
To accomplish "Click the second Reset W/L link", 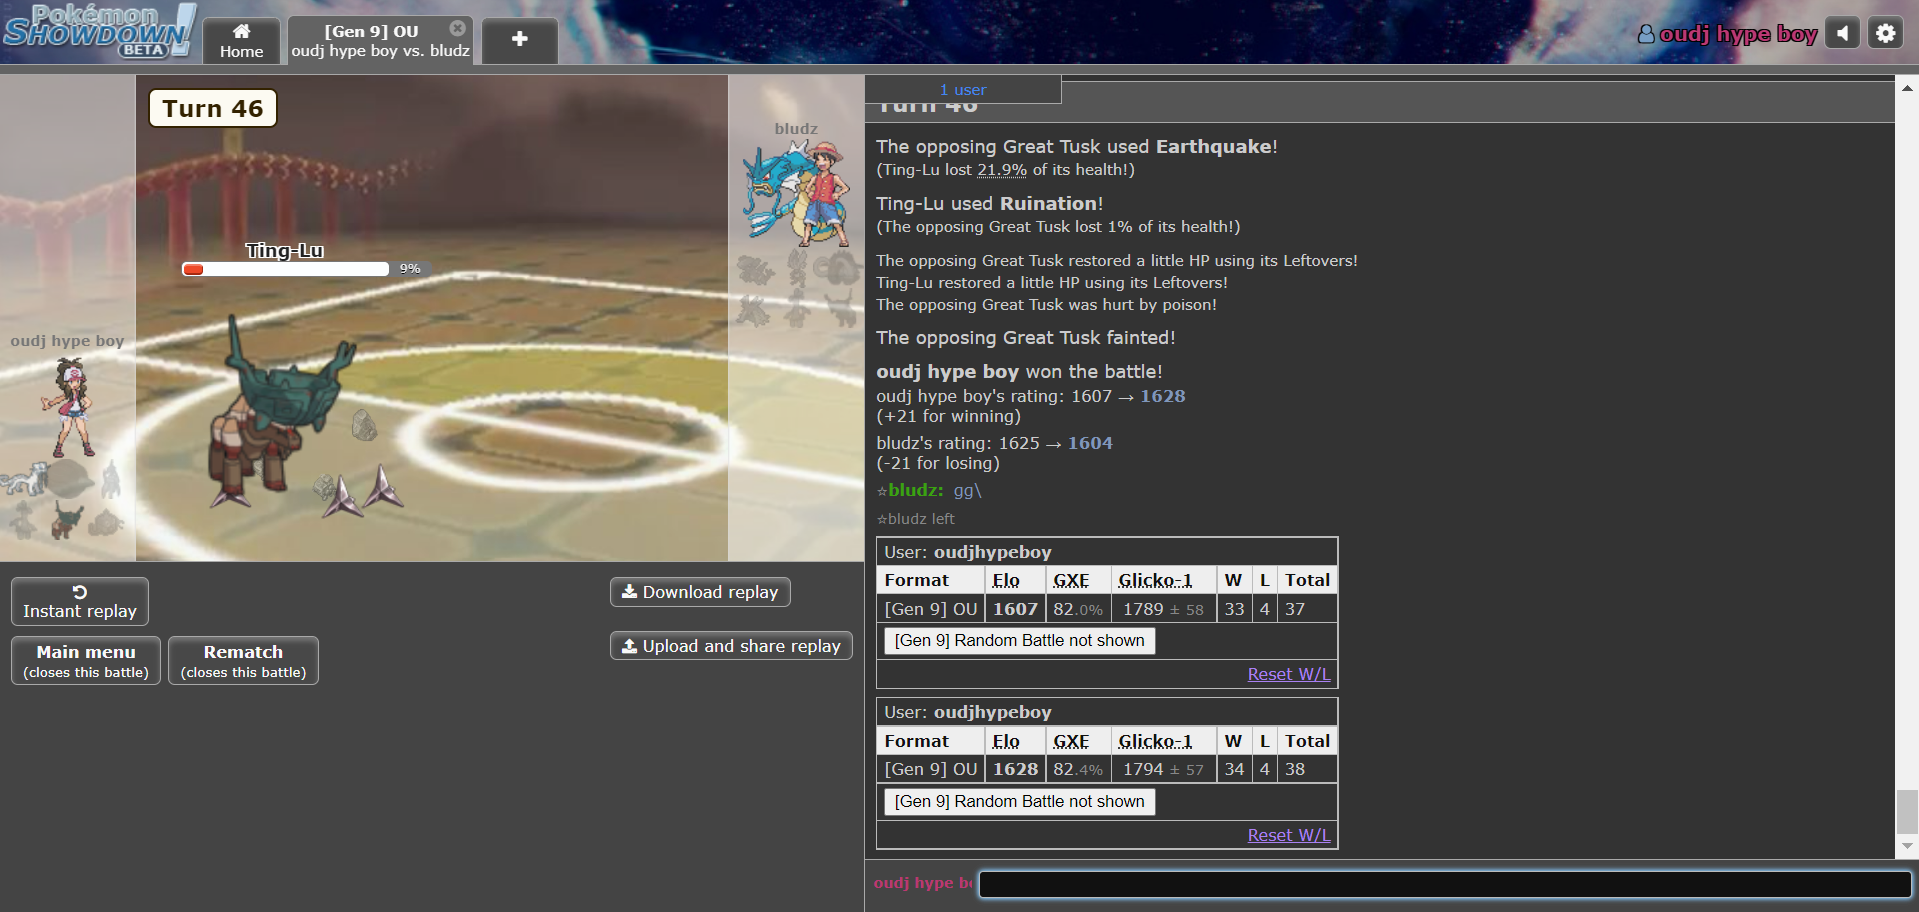I will (x=1288, y=835).
